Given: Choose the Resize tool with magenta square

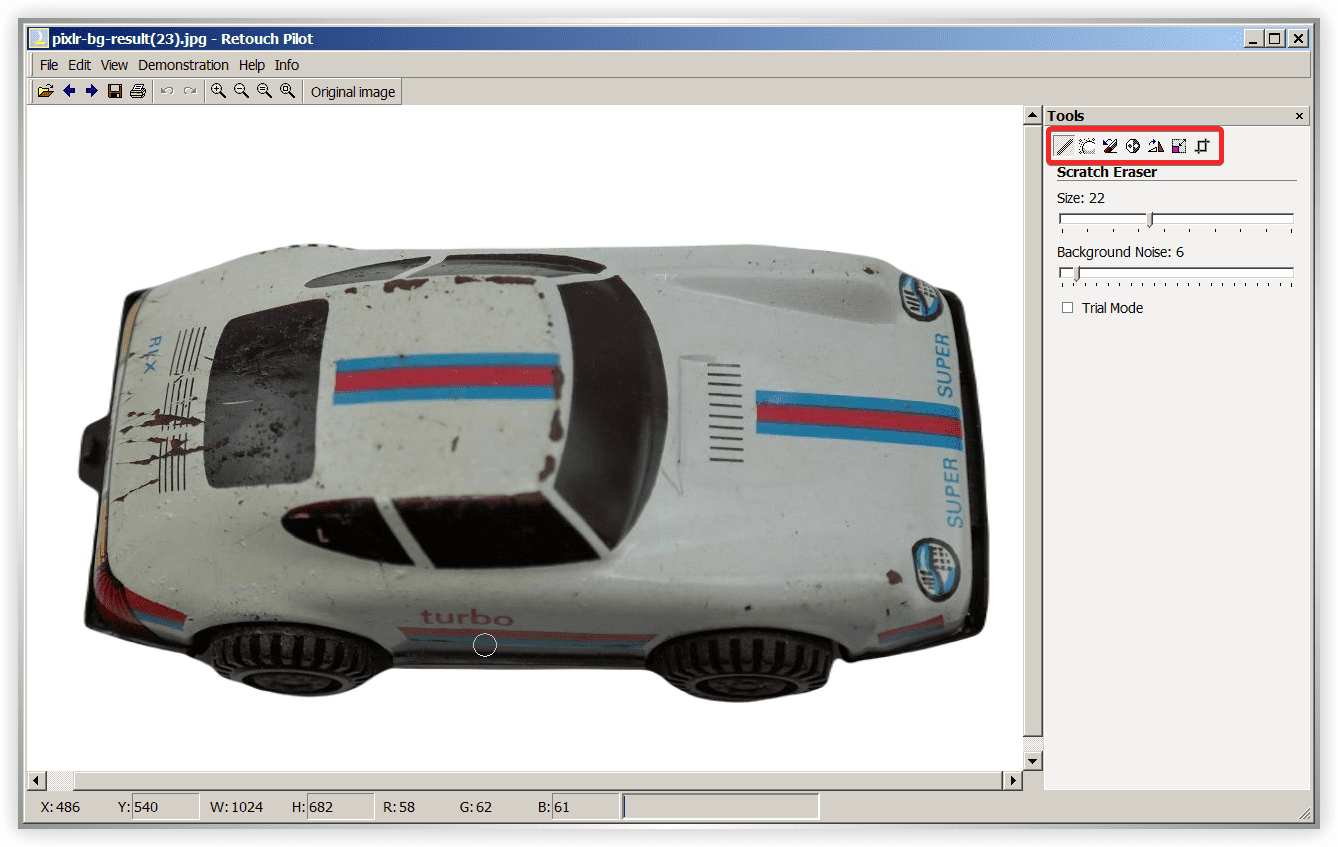Looking at the screenshot, I should pos(1179,147).
